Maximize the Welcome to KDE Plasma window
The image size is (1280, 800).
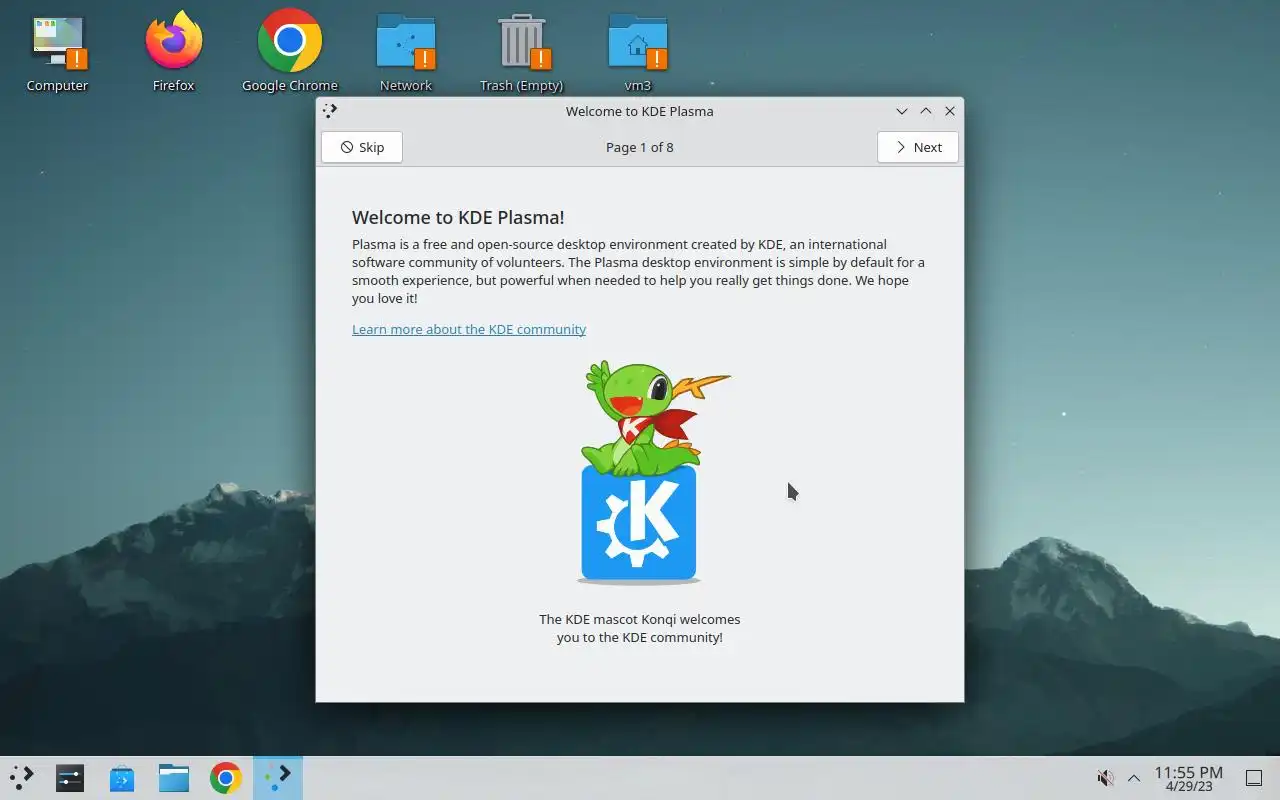[x=926, y=111]
